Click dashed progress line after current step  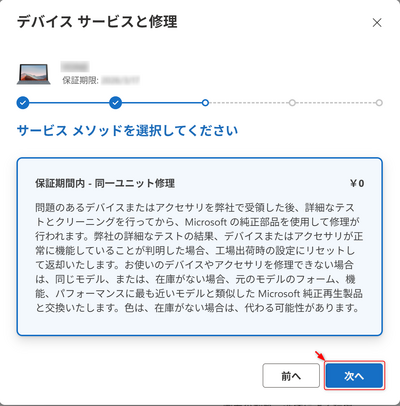[x=249, y=103]
